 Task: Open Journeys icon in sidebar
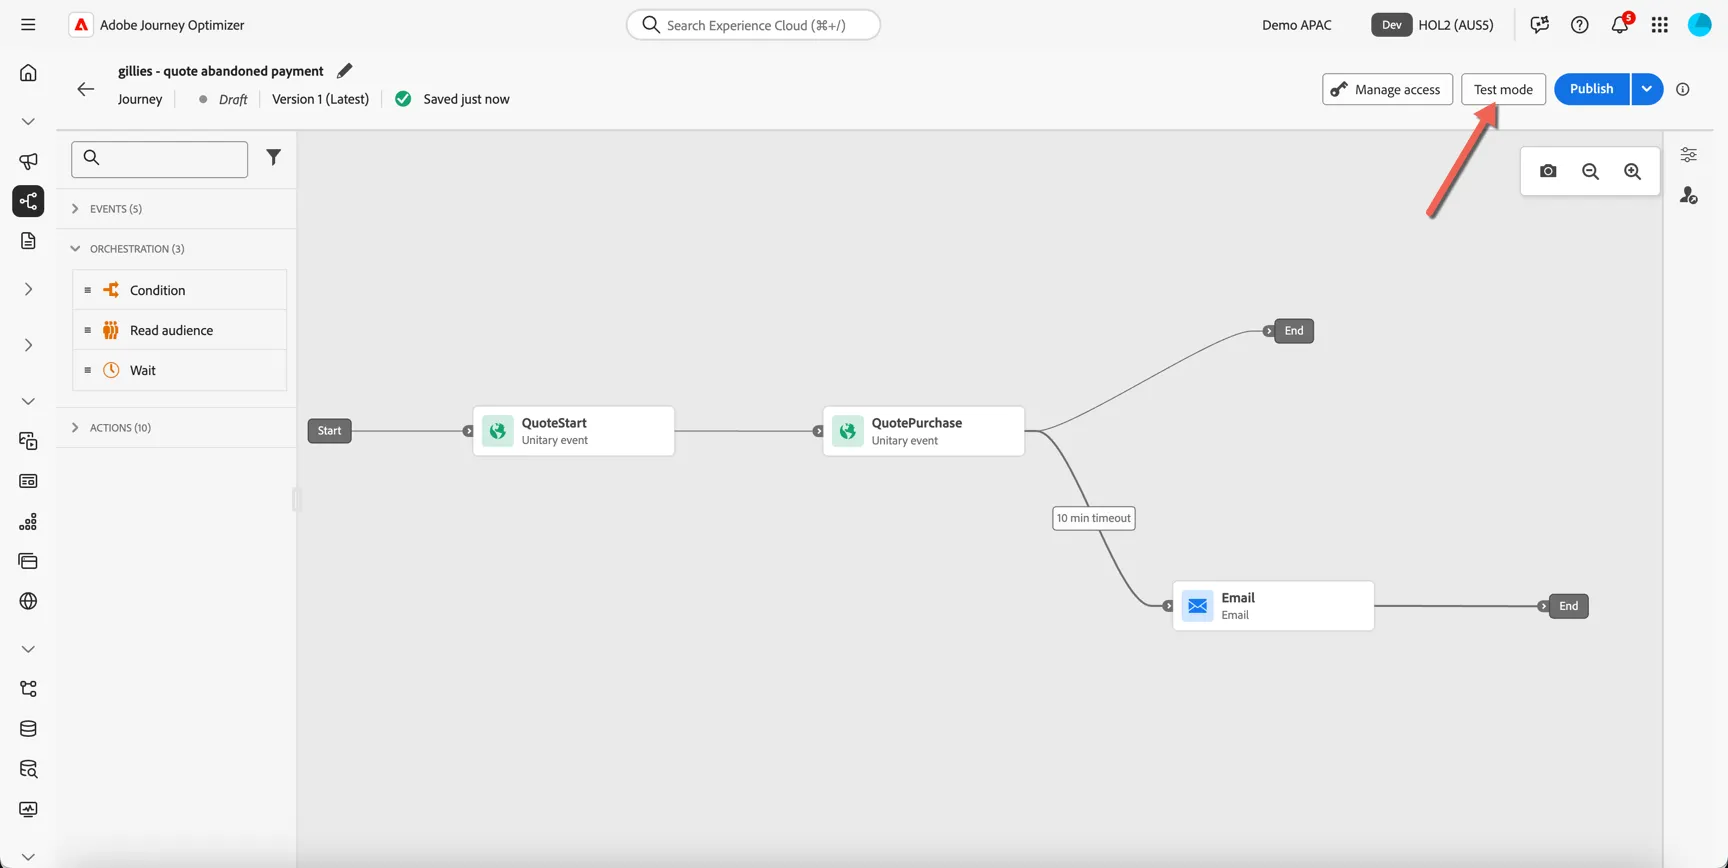pyautogui.click(x=28, y=201)
